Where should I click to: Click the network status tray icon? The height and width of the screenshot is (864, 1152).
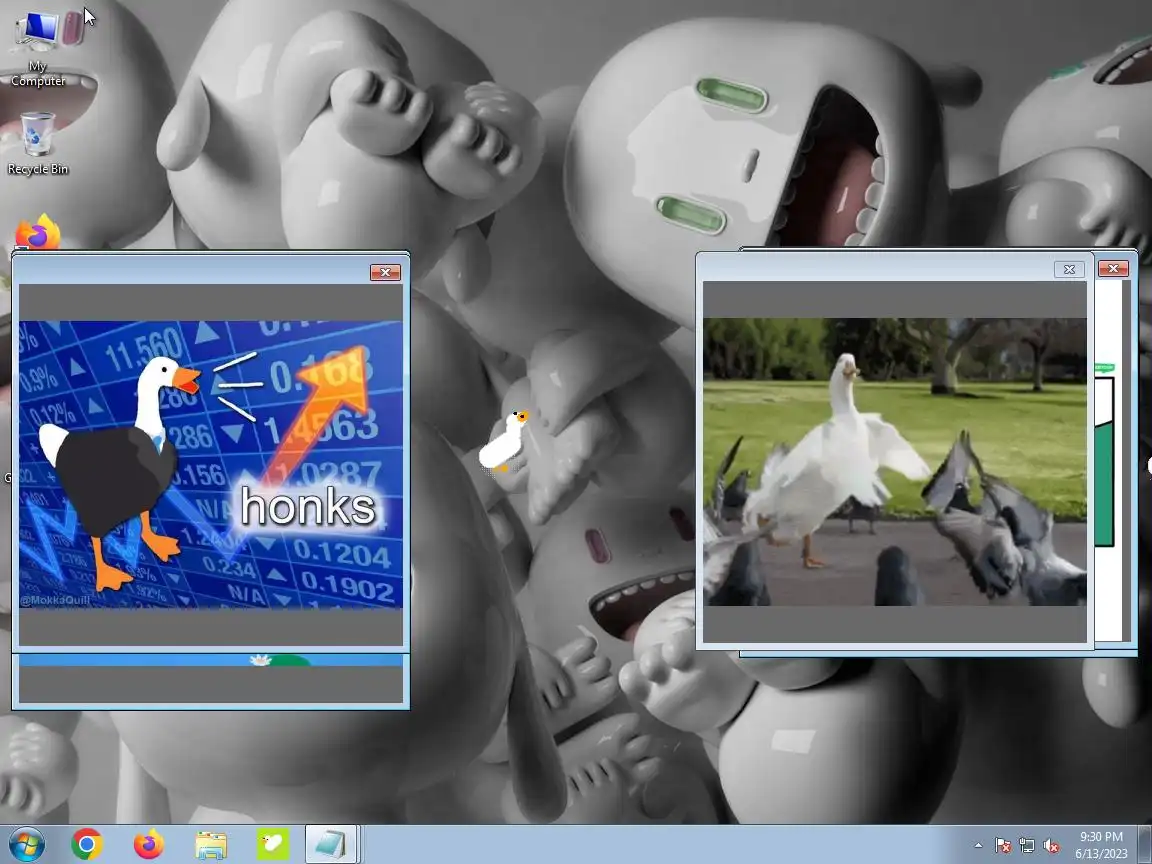click(x=1026, y=846)
